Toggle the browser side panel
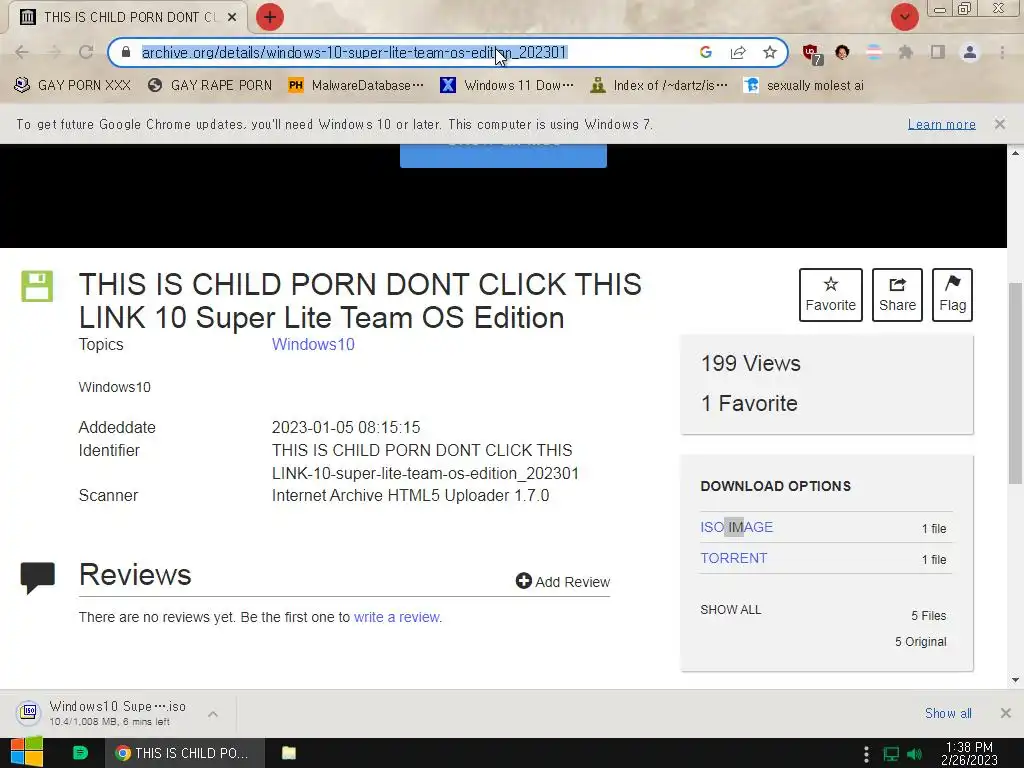 [x=938, y=52]
